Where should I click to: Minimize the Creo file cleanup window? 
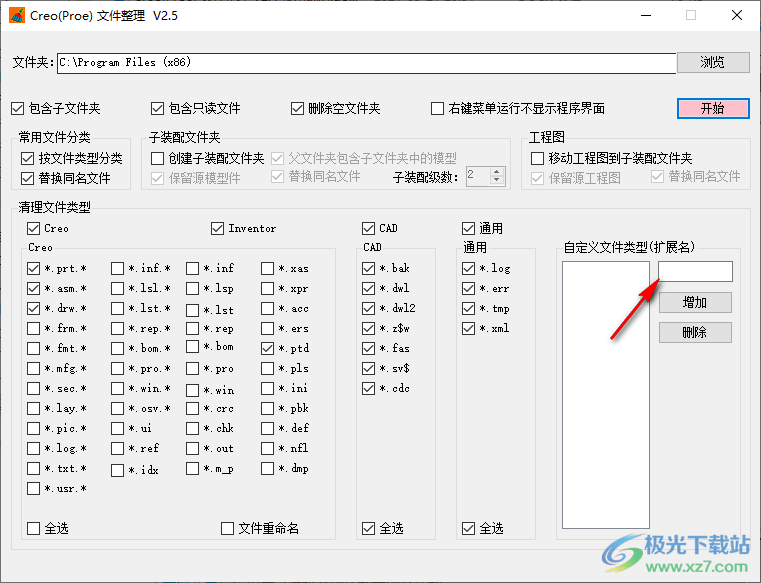point(646,16)
